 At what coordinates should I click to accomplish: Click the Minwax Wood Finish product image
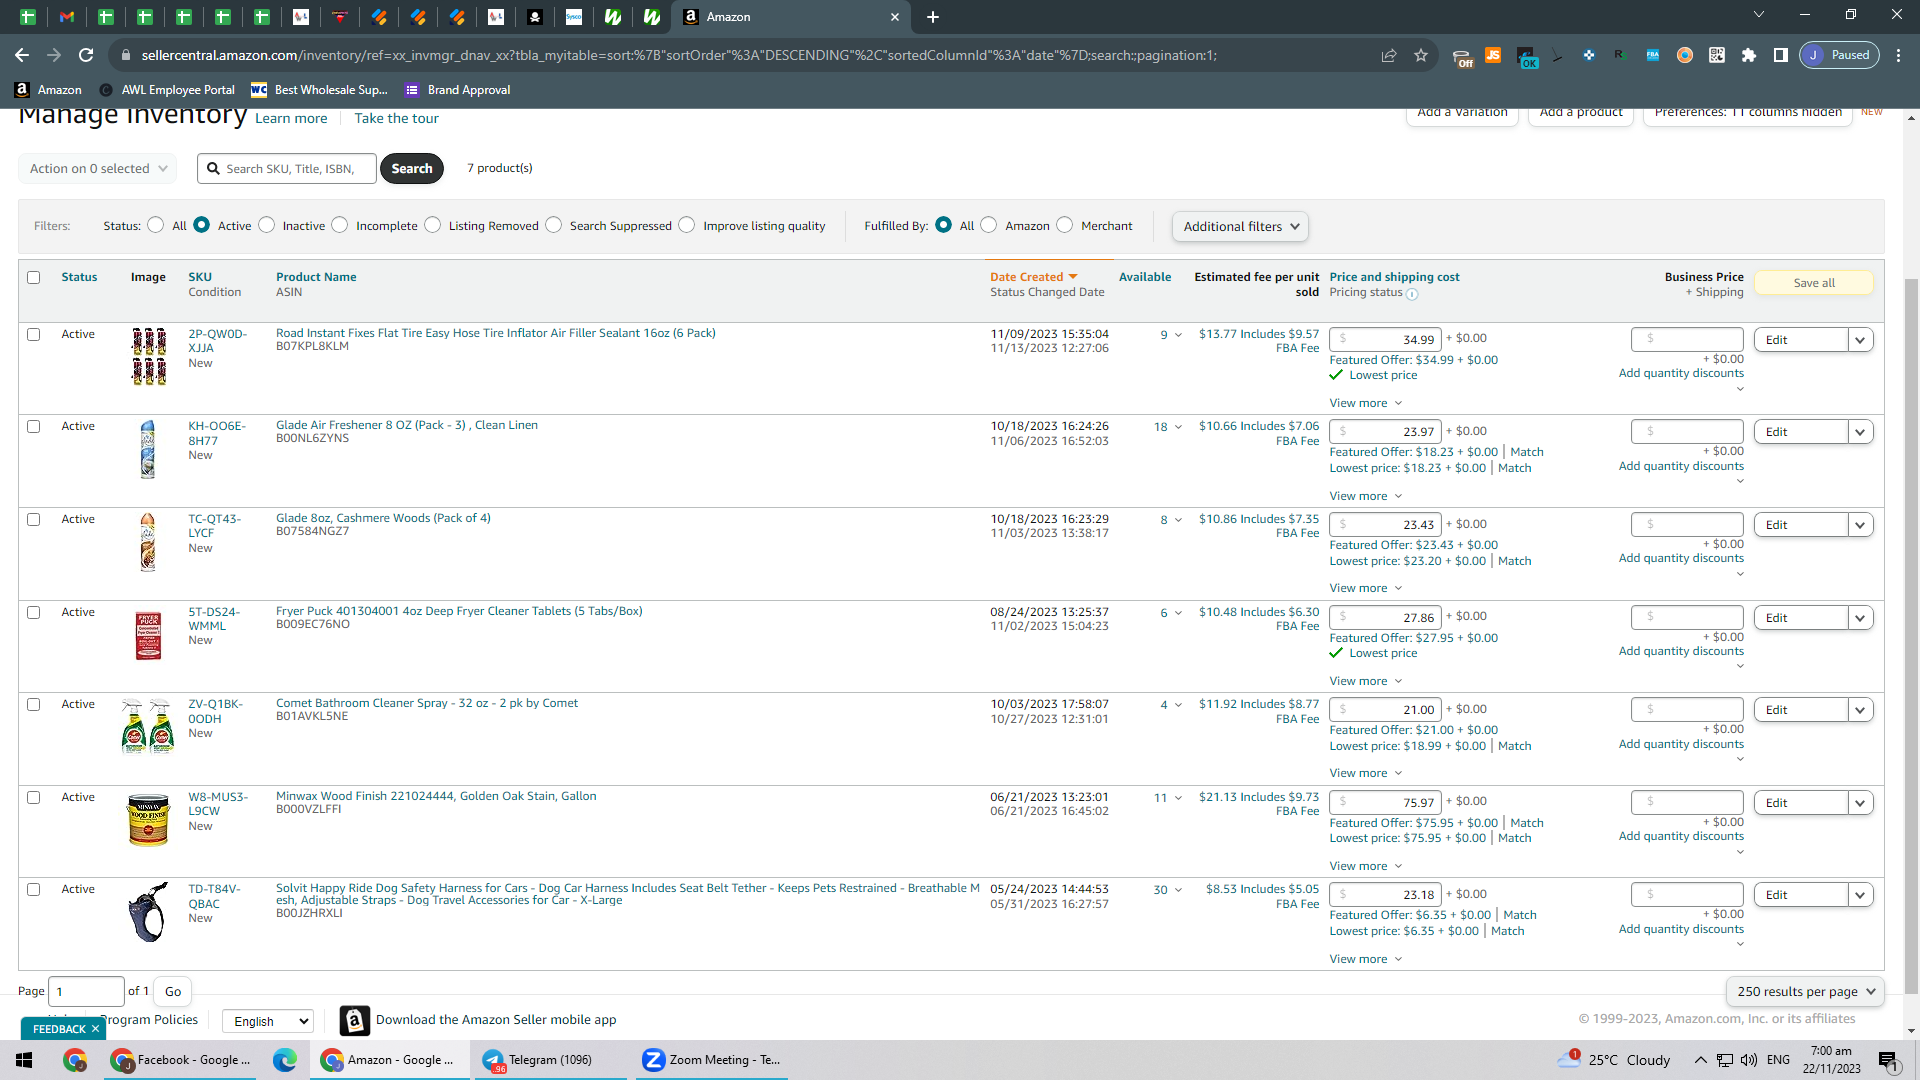point(149,819)
